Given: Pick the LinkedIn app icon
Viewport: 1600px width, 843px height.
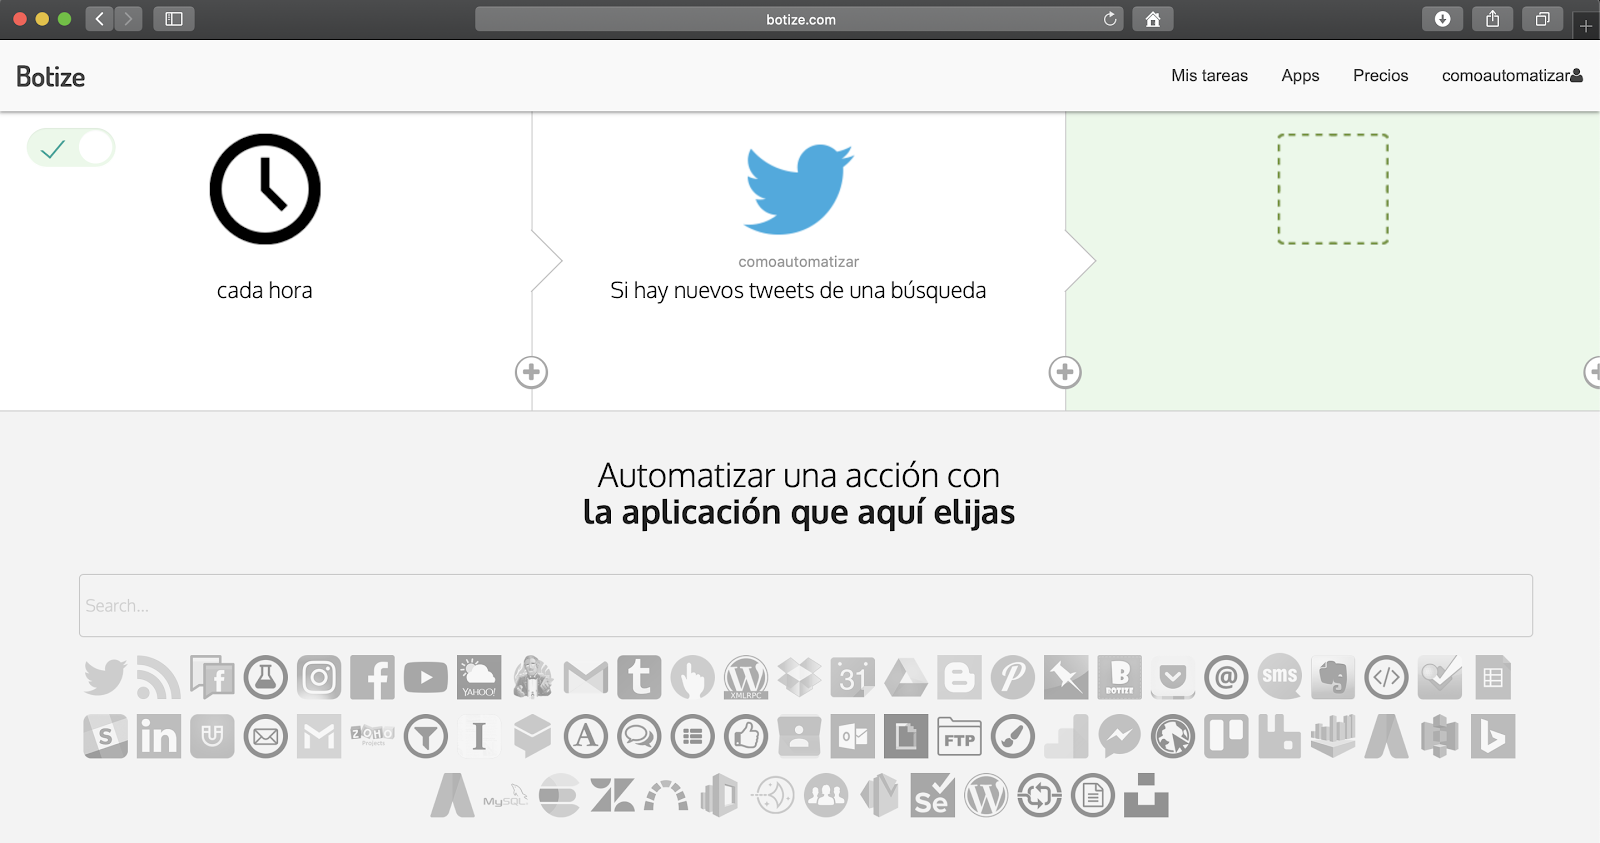Looking at the screenshot, I should tap(159, 737).
